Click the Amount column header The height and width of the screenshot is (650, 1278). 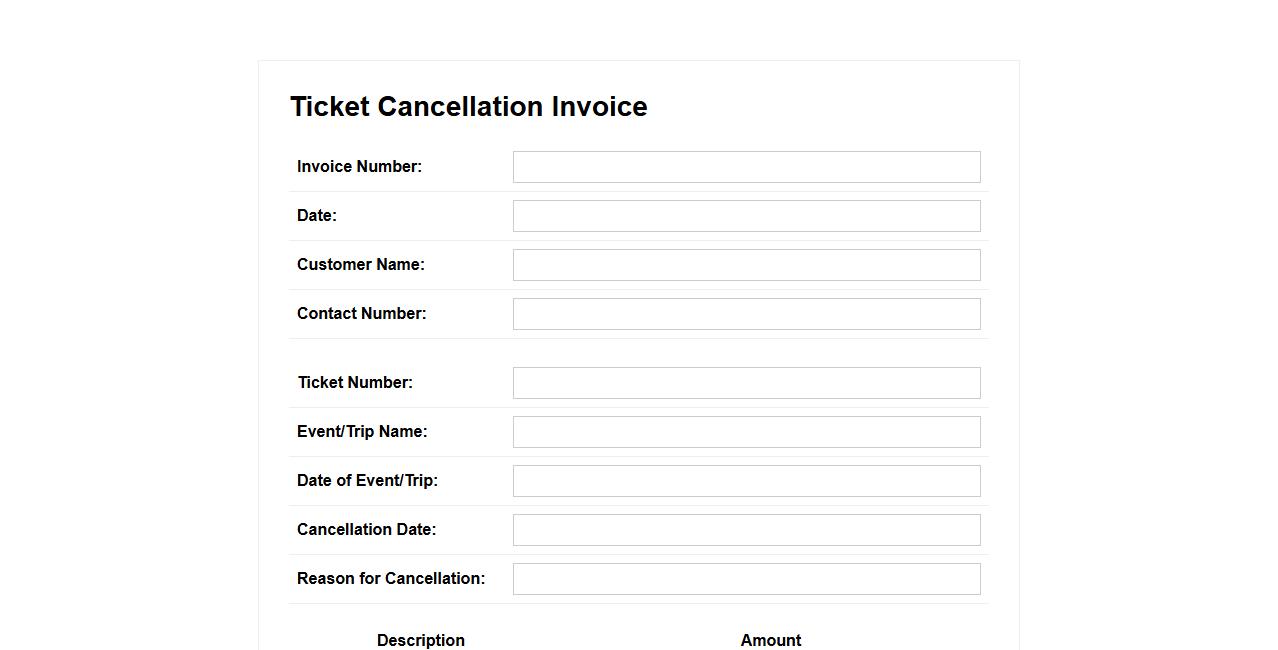click(770, 640)
